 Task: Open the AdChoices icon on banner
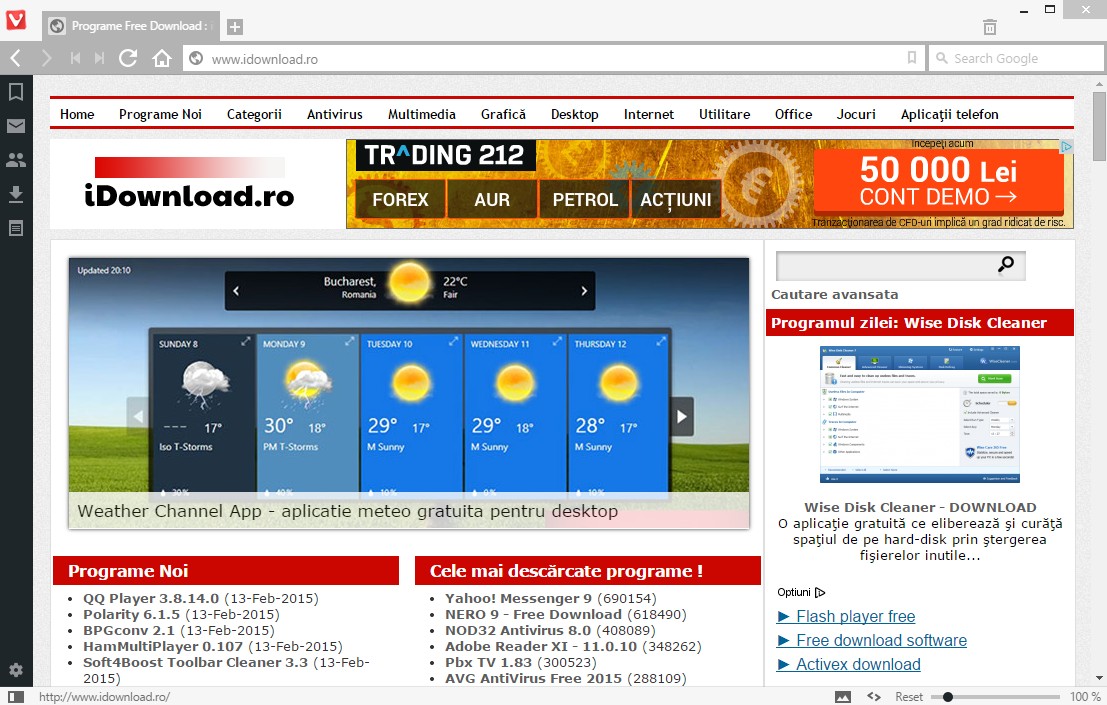pos(1067,146)
